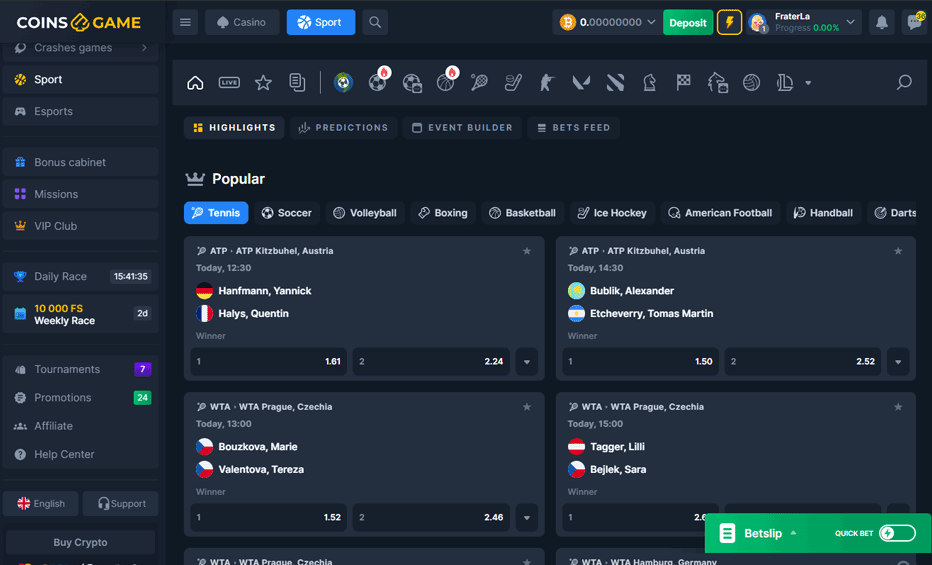Select Ice Hockey in Popular filters
The height and width of the screenshot is (565, 932).
click(612, 213)
